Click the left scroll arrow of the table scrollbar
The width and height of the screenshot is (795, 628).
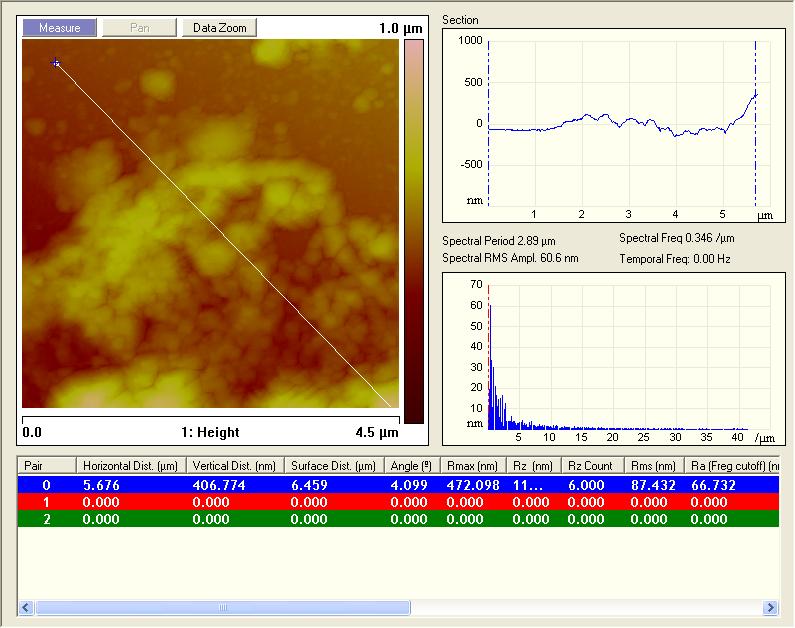26,607
